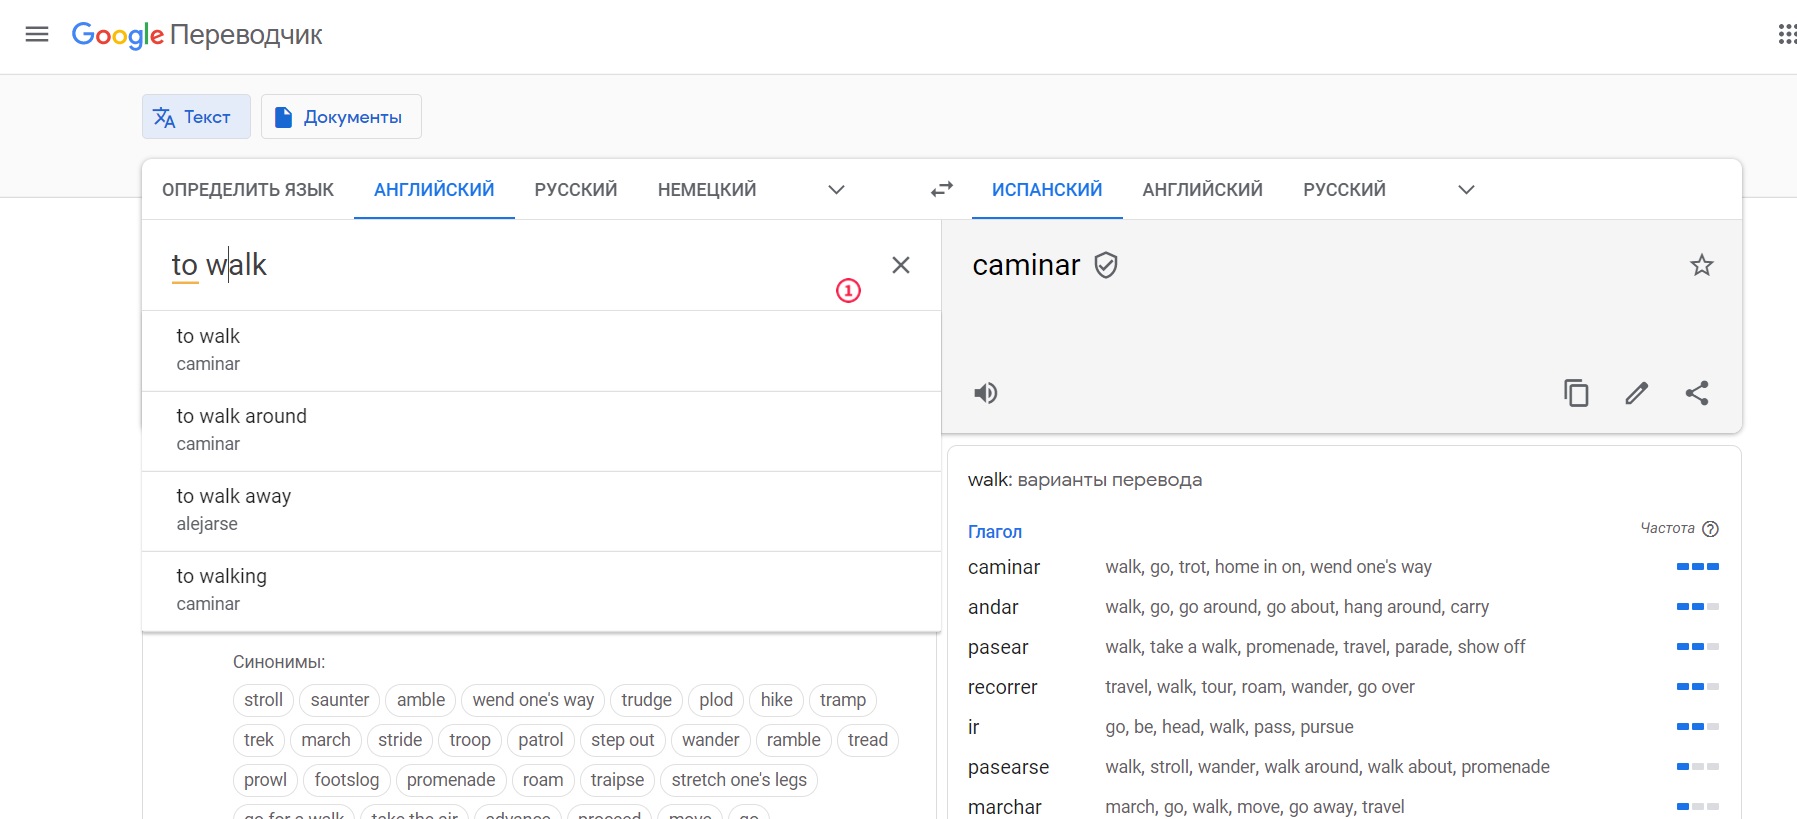Expand the target language list
Screen dimensions: 1797x819
[1466, 190]
